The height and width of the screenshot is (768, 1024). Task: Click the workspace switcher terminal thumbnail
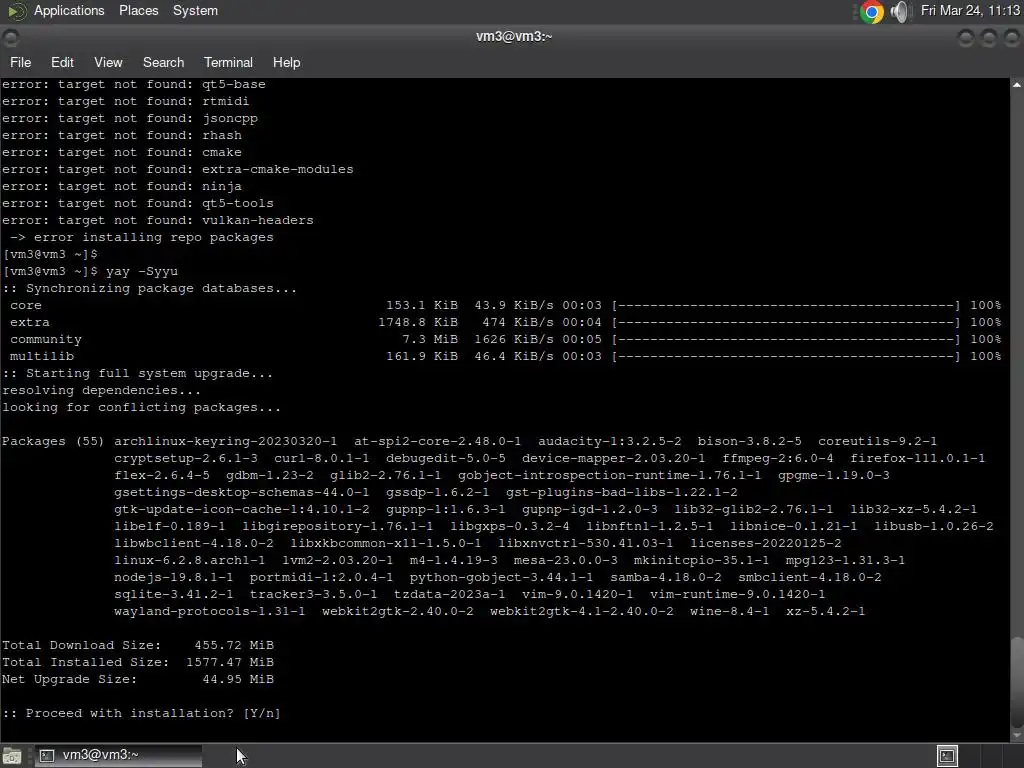947,756
